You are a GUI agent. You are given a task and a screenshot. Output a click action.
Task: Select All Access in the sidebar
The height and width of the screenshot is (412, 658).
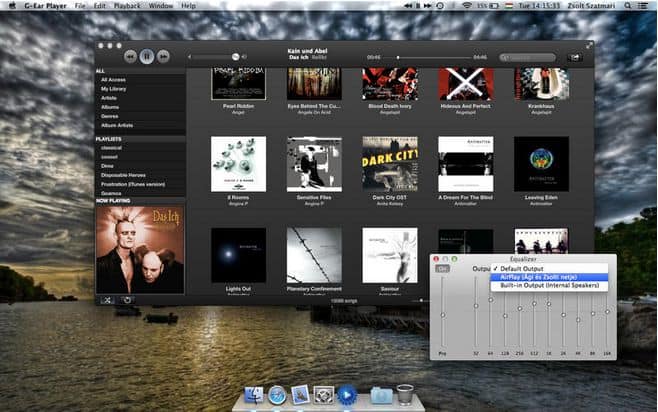[x=113, y=80]
